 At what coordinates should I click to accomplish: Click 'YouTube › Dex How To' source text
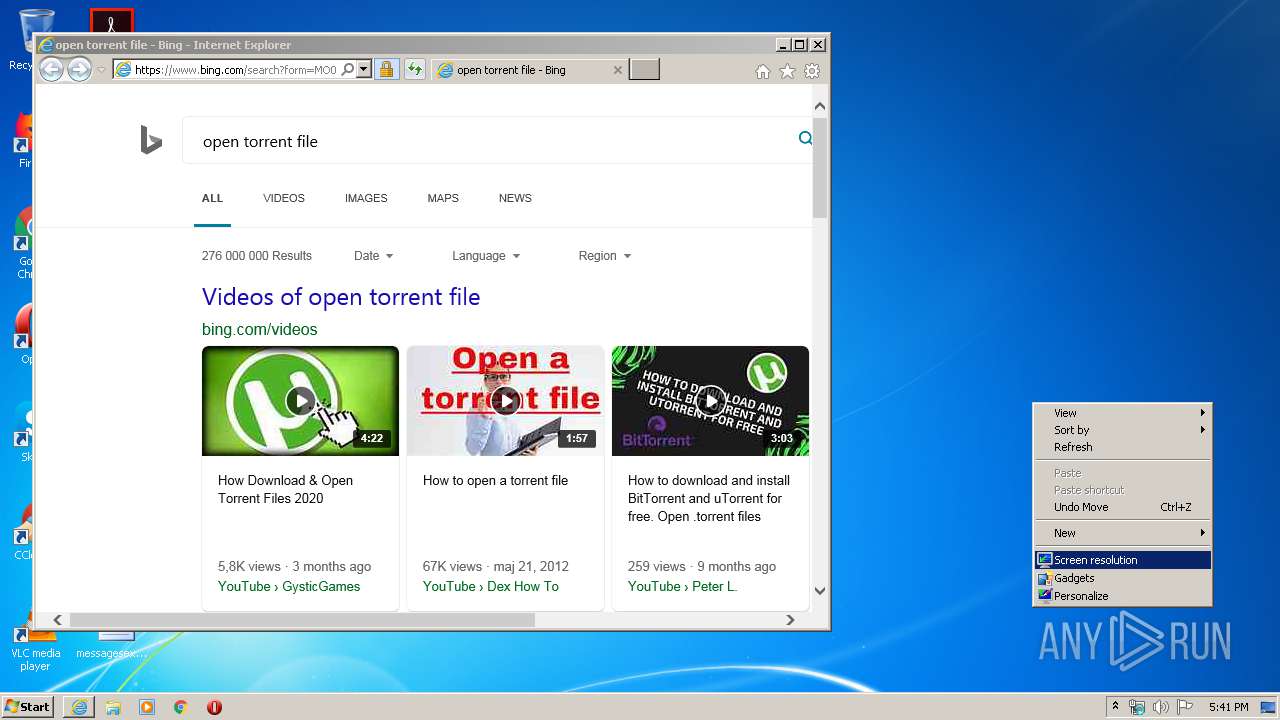click(x=491, y=586)
